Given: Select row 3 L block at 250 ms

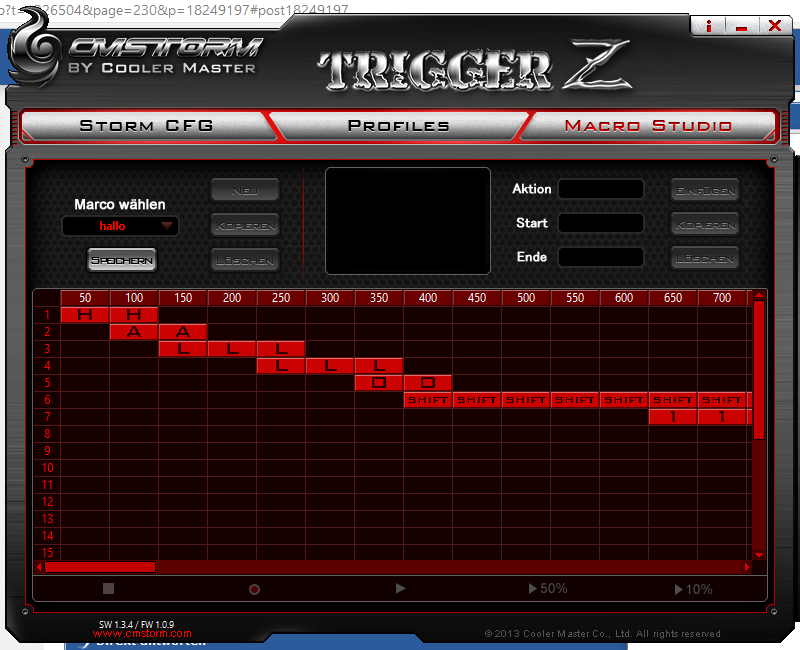Looking at the screenshot, I should pyautogui.click(x=281, y=349).
